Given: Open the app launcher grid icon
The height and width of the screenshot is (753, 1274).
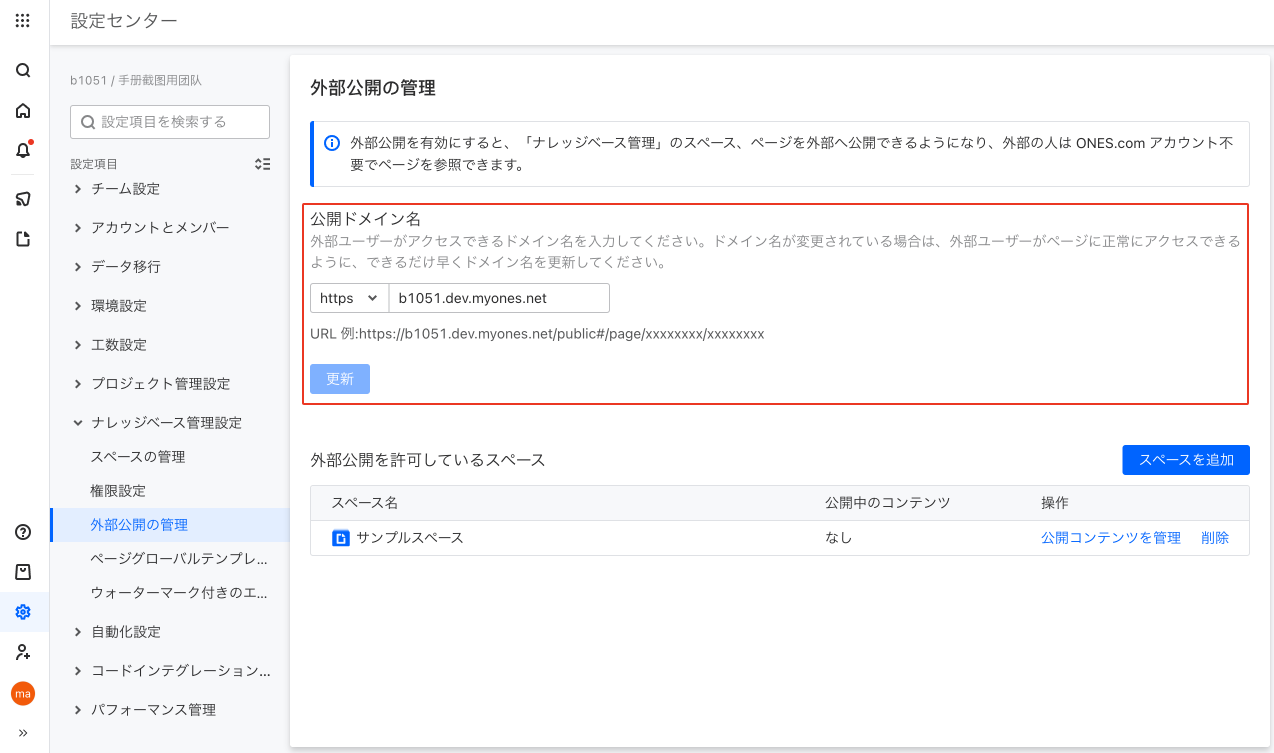Looking at the screenshot, I should point(23,20).
